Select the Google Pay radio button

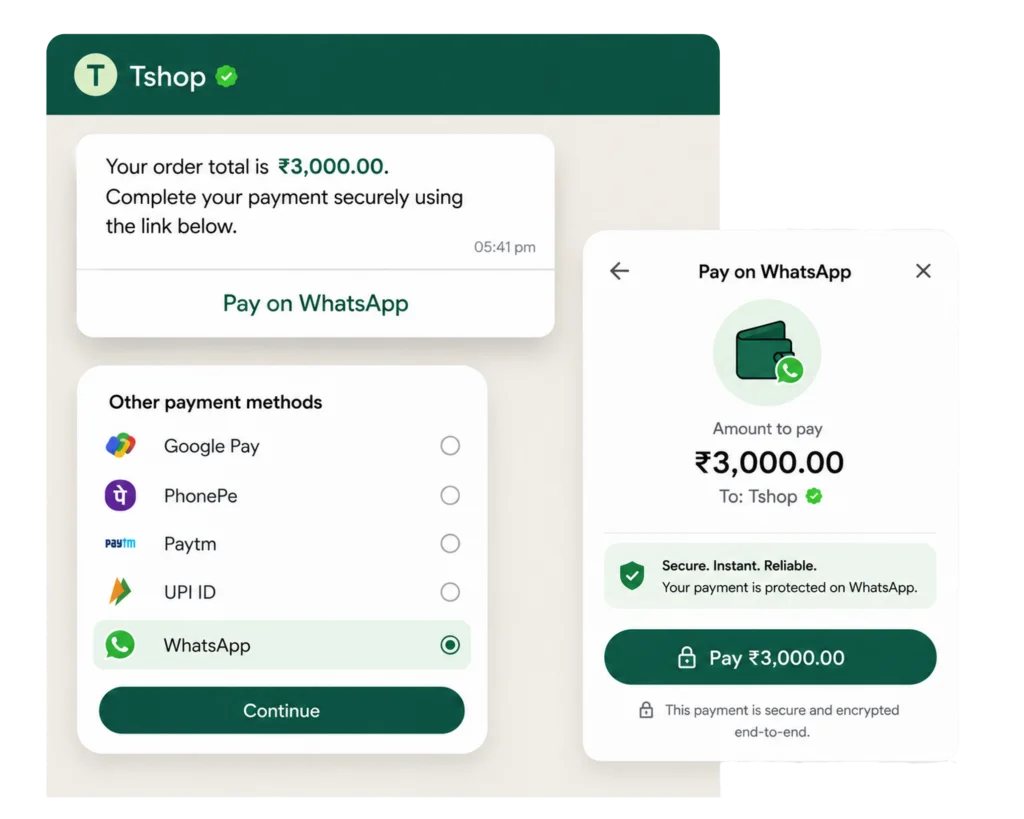click(450, 445)
